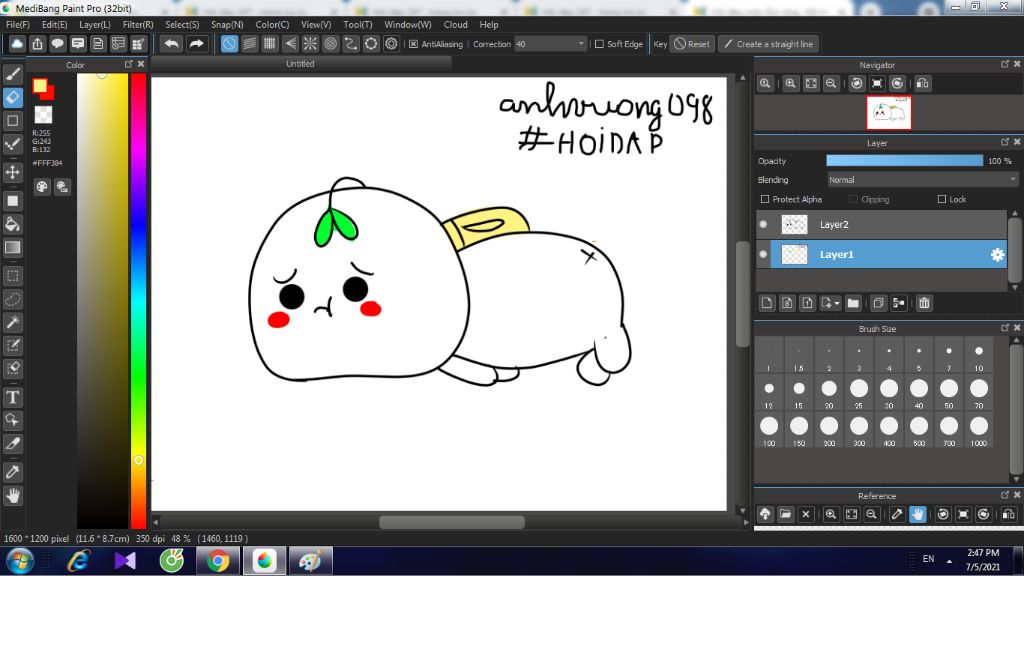Open the Layer menu
Viewport: 1024px width, 661px height.
click(95, 24)
